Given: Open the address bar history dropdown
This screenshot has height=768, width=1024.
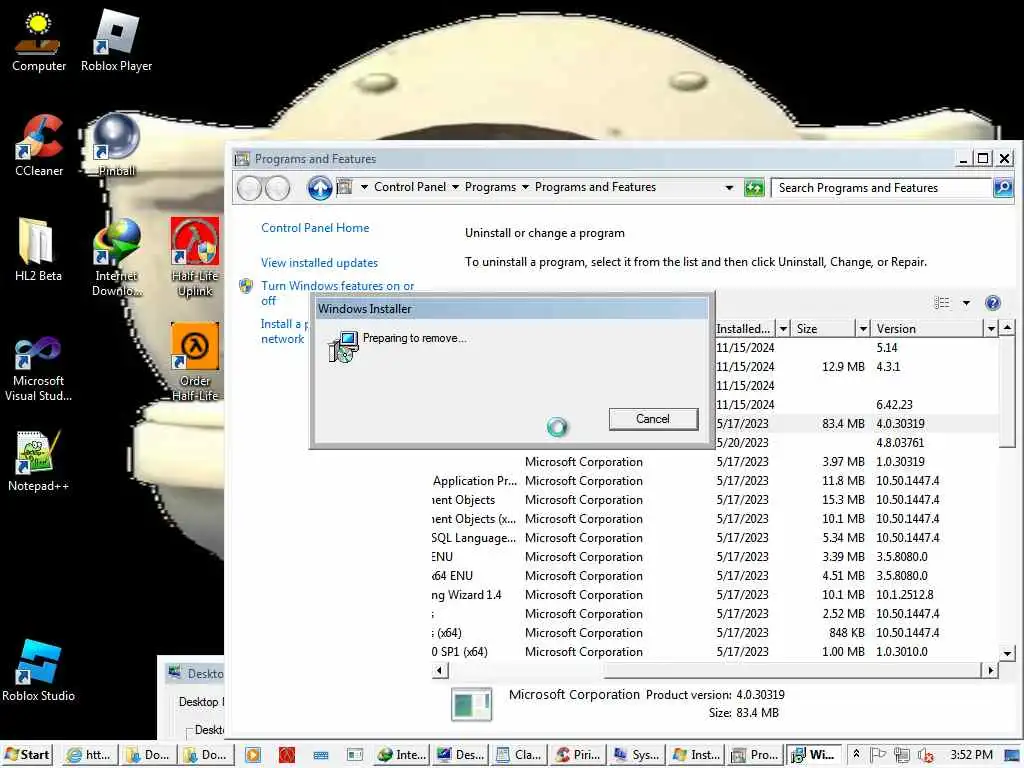Looking at the screenshot, I should click(729, 188).
